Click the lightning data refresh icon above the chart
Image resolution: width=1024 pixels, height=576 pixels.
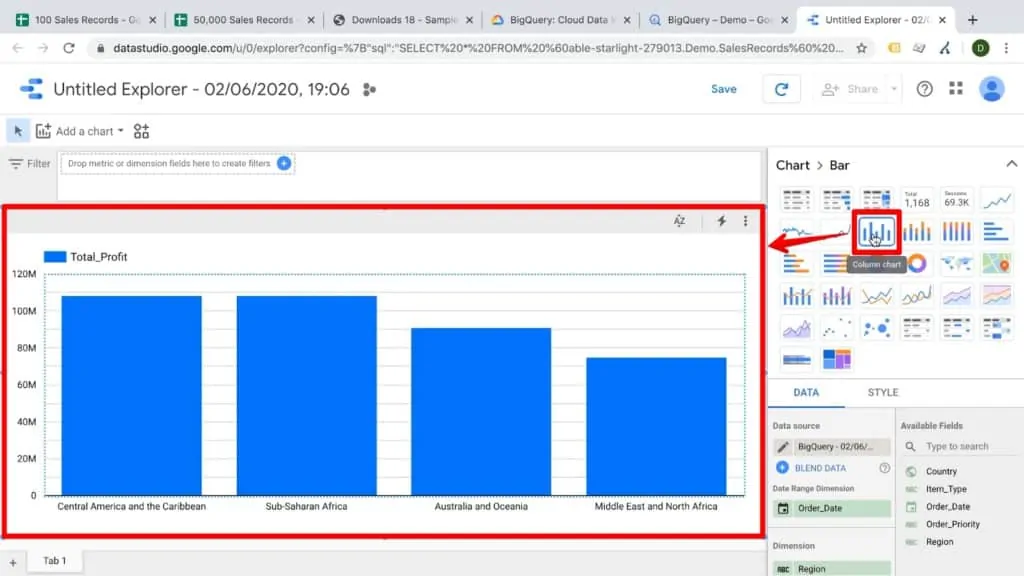[x=721, y=221]
